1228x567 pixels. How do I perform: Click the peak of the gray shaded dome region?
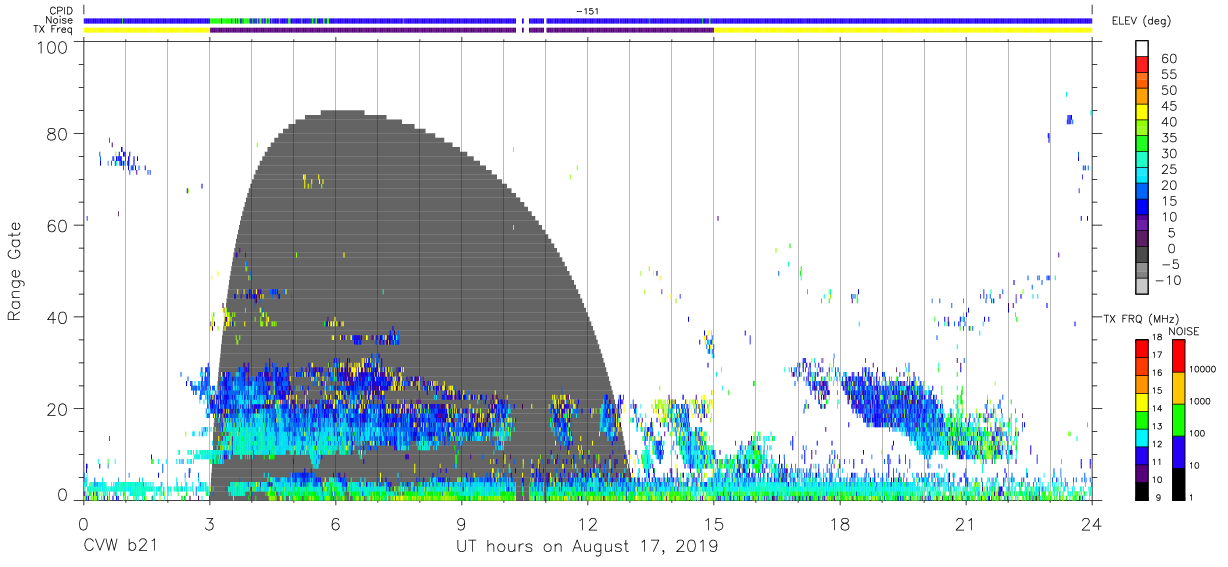point(341,112)
